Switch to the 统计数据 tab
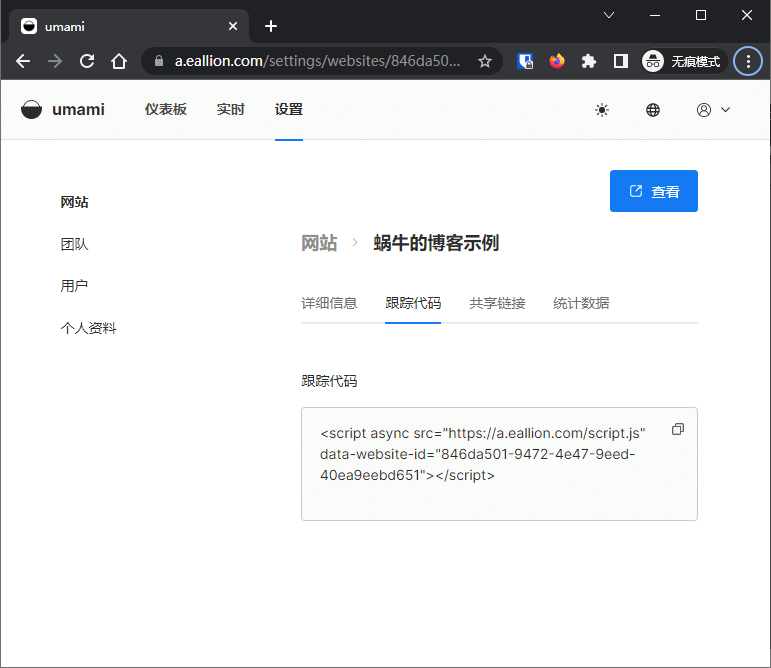 581,303
